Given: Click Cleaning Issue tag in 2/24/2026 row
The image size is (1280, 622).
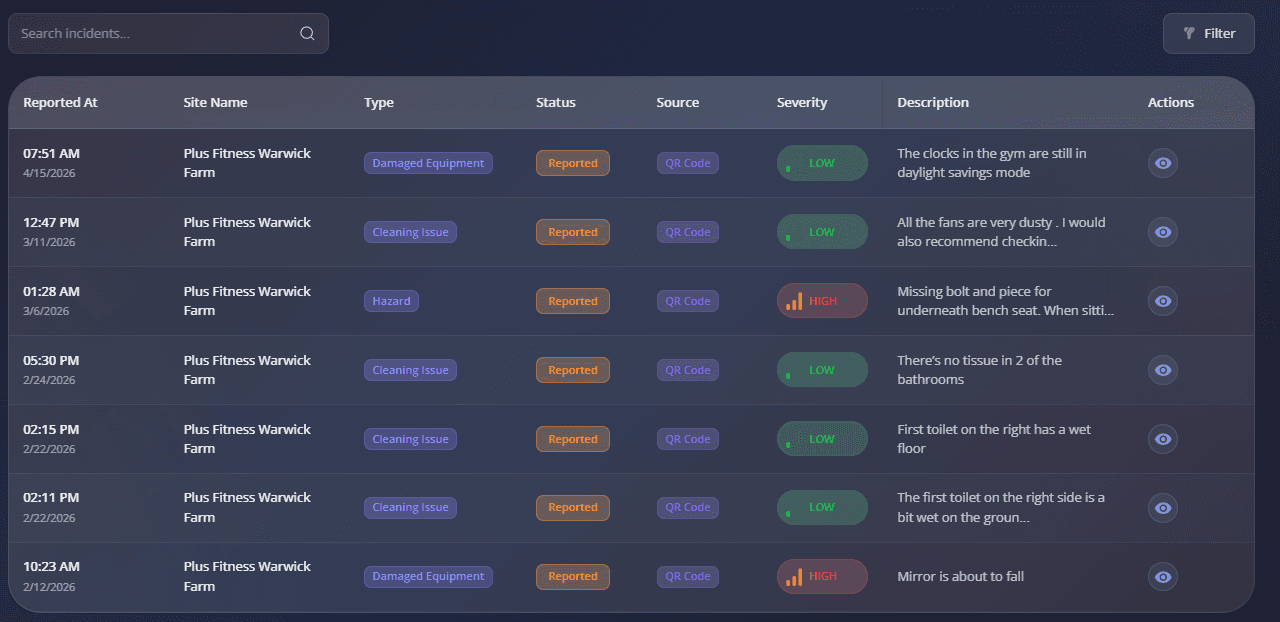Looking at the screenshot, I should pos(410,370).
